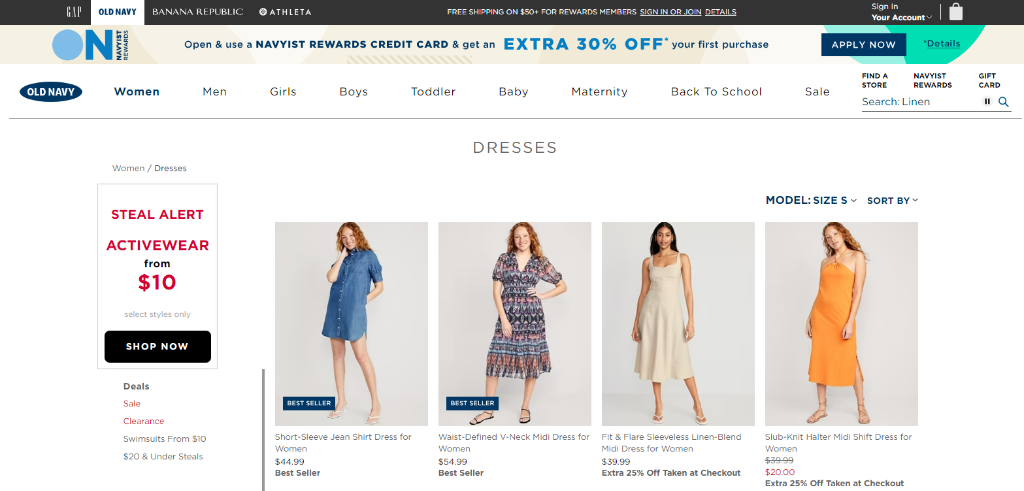Click the Steal Alert Activewear promo heading
Viewport: 1024px width, 491px height.
coord(157,230)
